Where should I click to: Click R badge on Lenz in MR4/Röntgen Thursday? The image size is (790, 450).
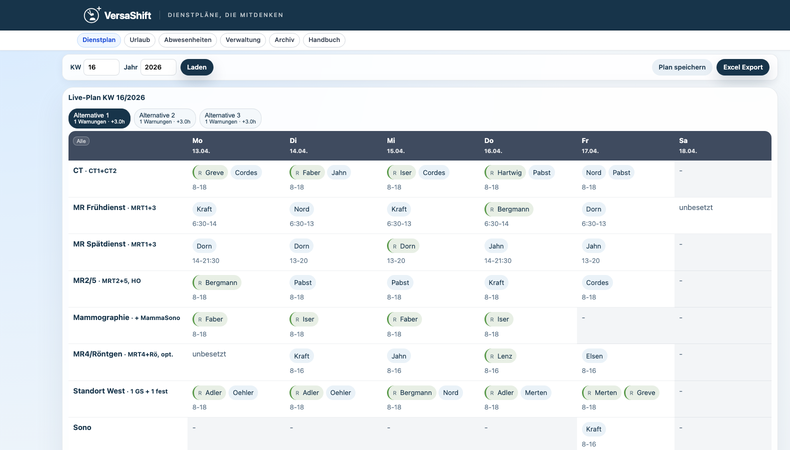tap(491, 356)
